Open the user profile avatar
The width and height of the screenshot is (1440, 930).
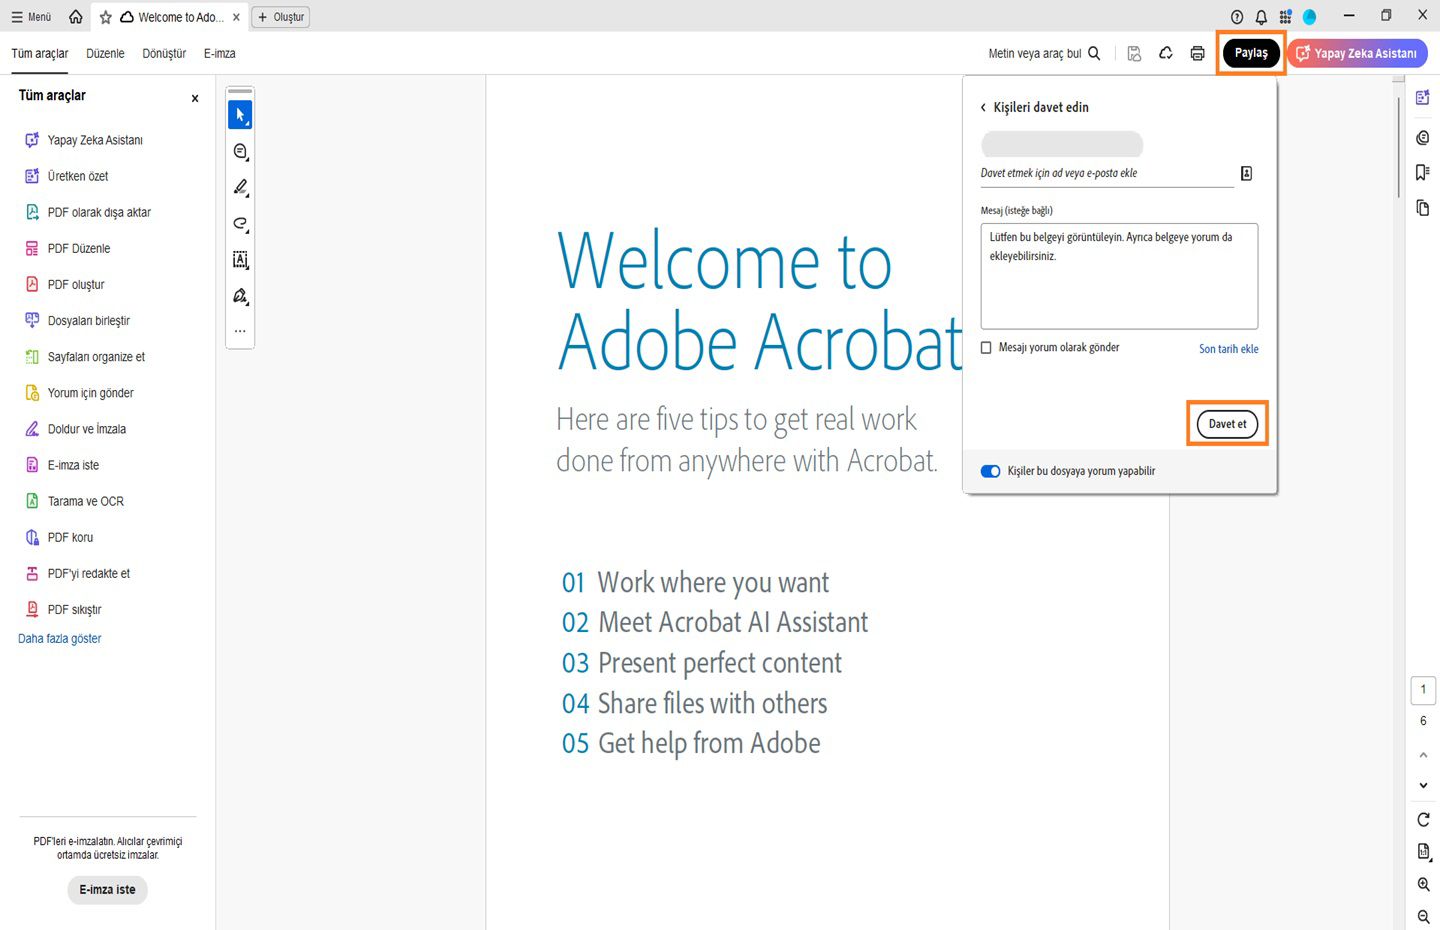tap(1309, 17)
